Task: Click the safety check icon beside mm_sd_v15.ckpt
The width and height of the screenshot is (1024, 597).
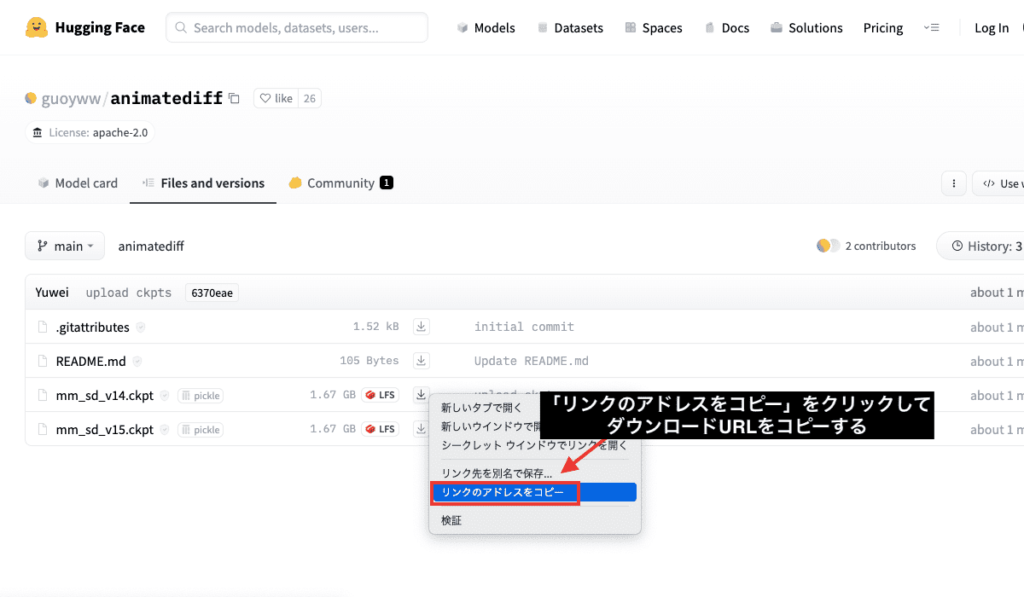Action: [x=165, y=429]
